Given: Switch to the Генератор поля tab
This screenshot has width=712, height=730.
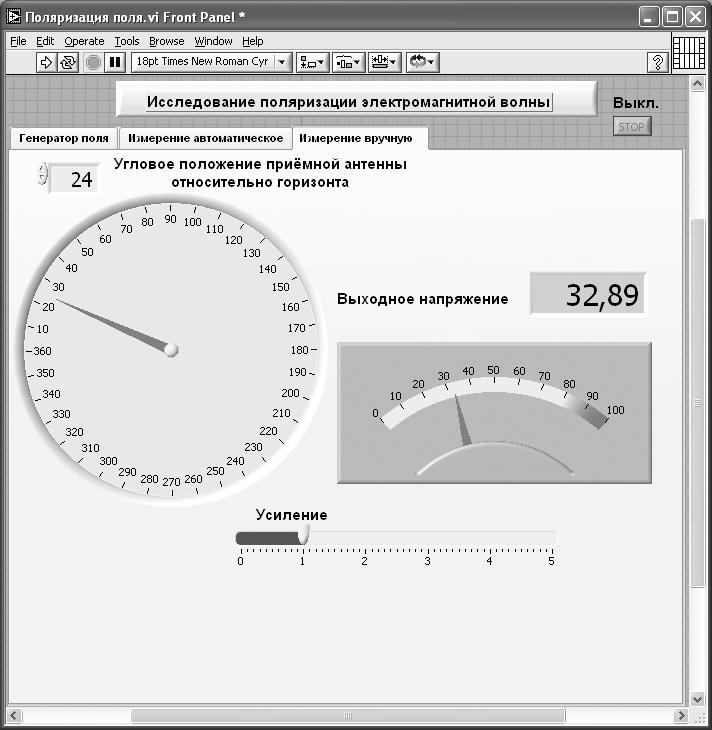Looking at the screenshot, I should [64, 138].
